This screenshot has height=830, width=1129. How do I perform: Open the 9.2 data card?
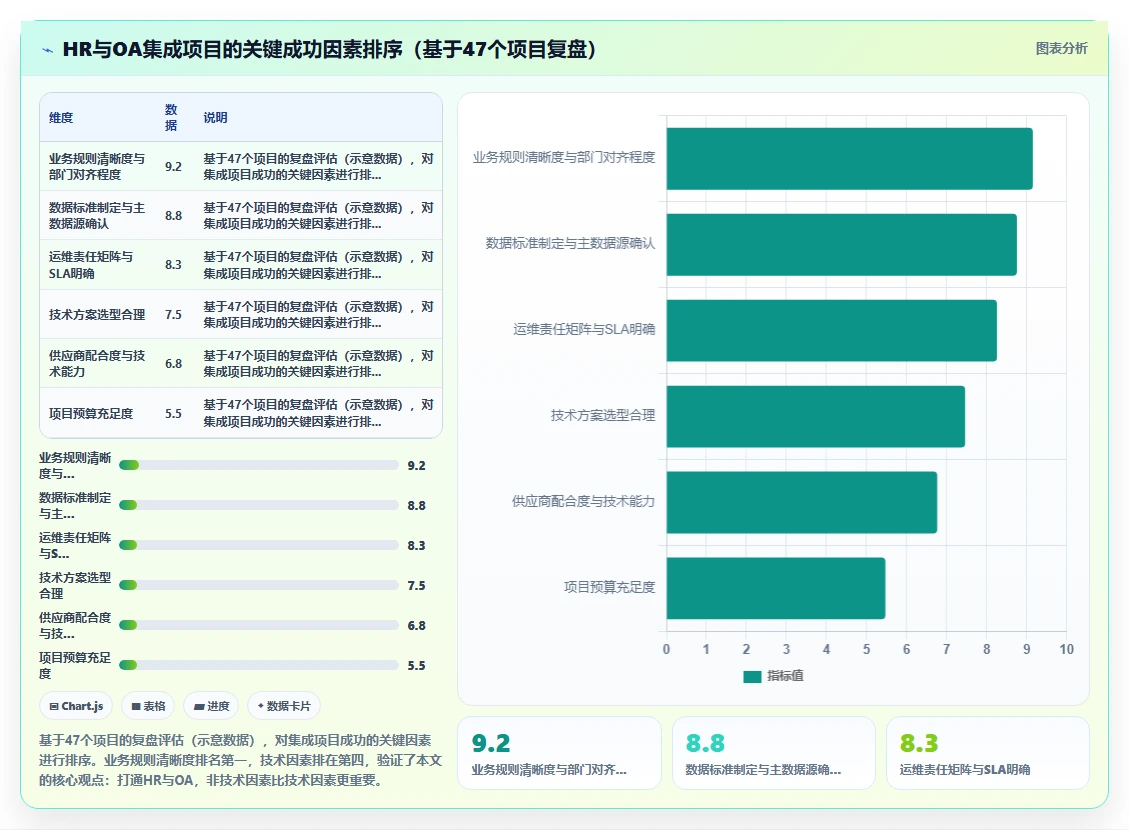pyautogui.click(x=559, y=753)
